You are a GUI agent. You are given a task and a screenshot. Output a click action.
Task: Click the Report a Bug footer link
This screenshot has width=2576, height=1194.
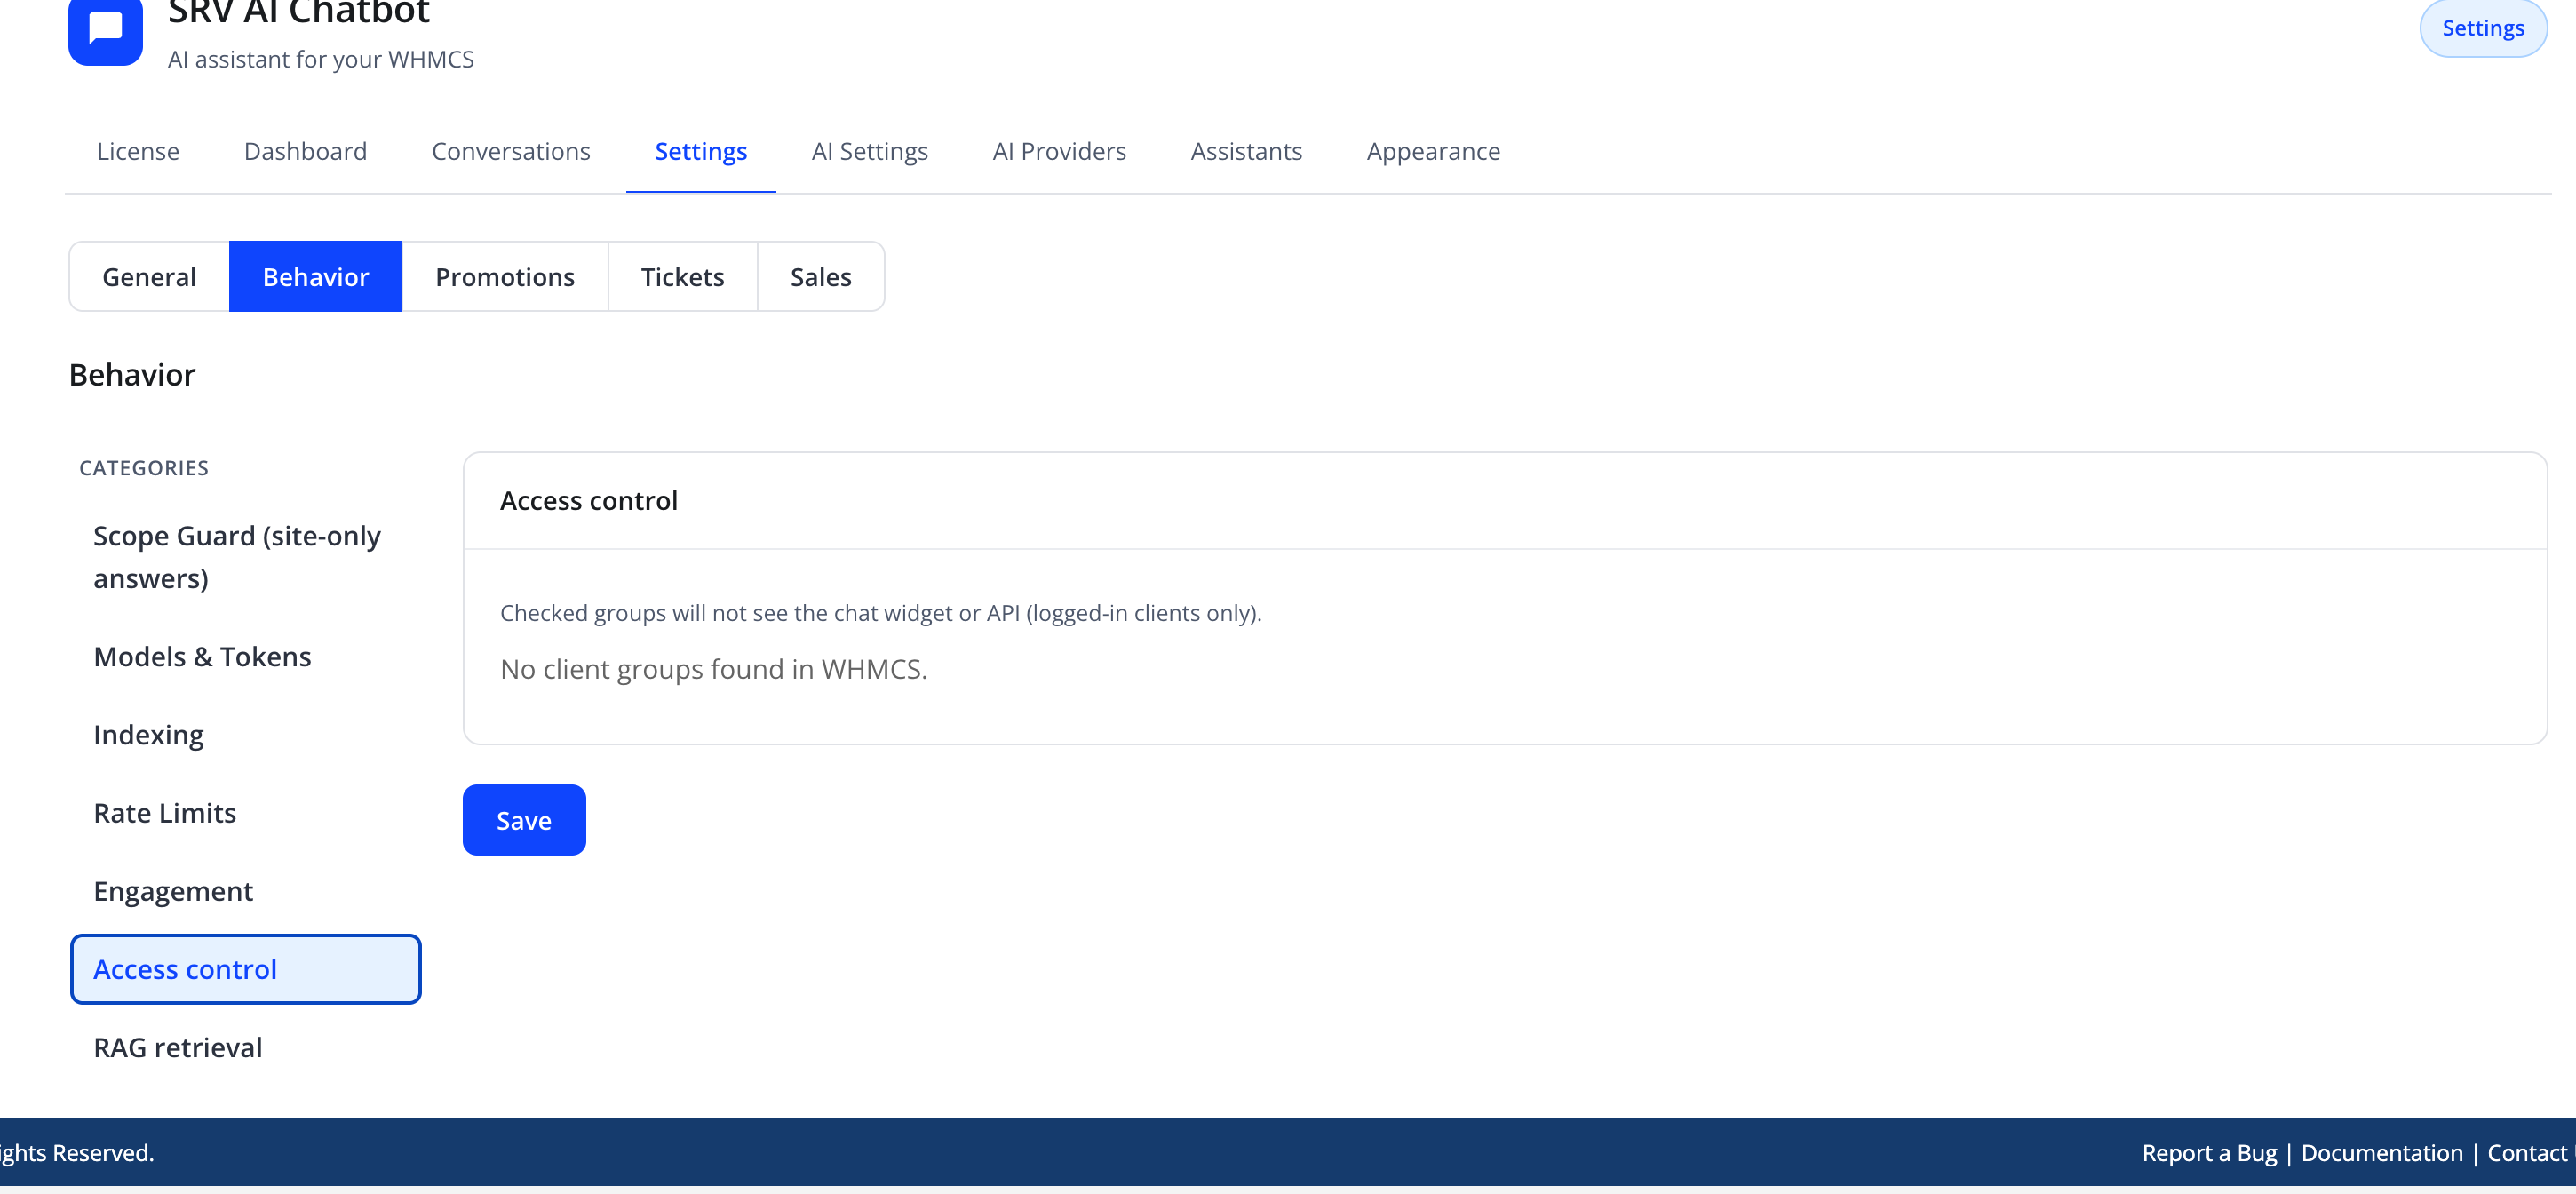click(2209, 1152)
